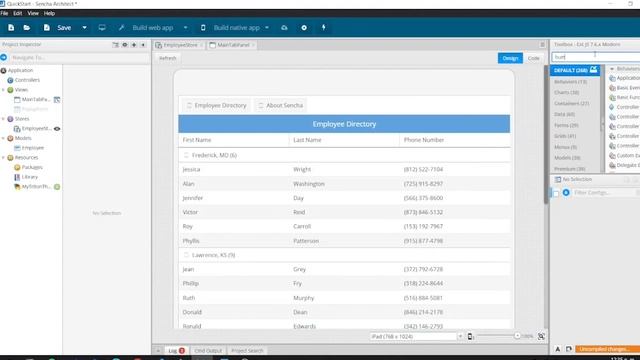Click the rotate device orientation icon
Viewport: 640px width, 360px height.
[471, 336]
